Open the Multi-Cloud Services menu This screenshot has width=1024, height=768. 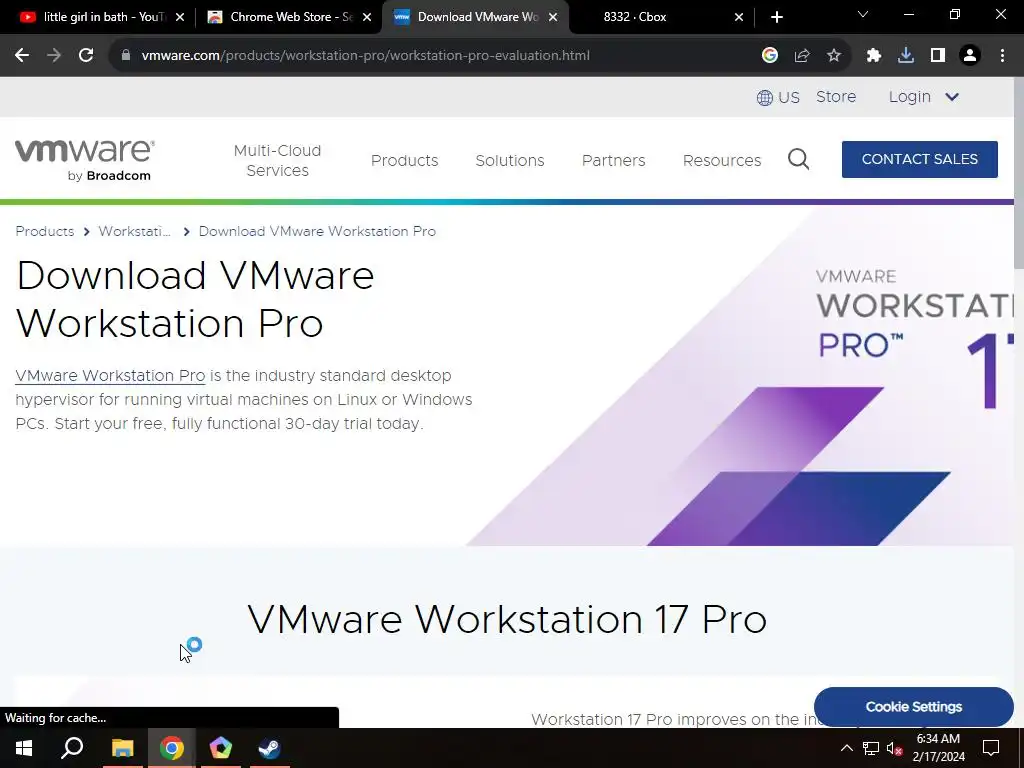click(x=278, y=160)
